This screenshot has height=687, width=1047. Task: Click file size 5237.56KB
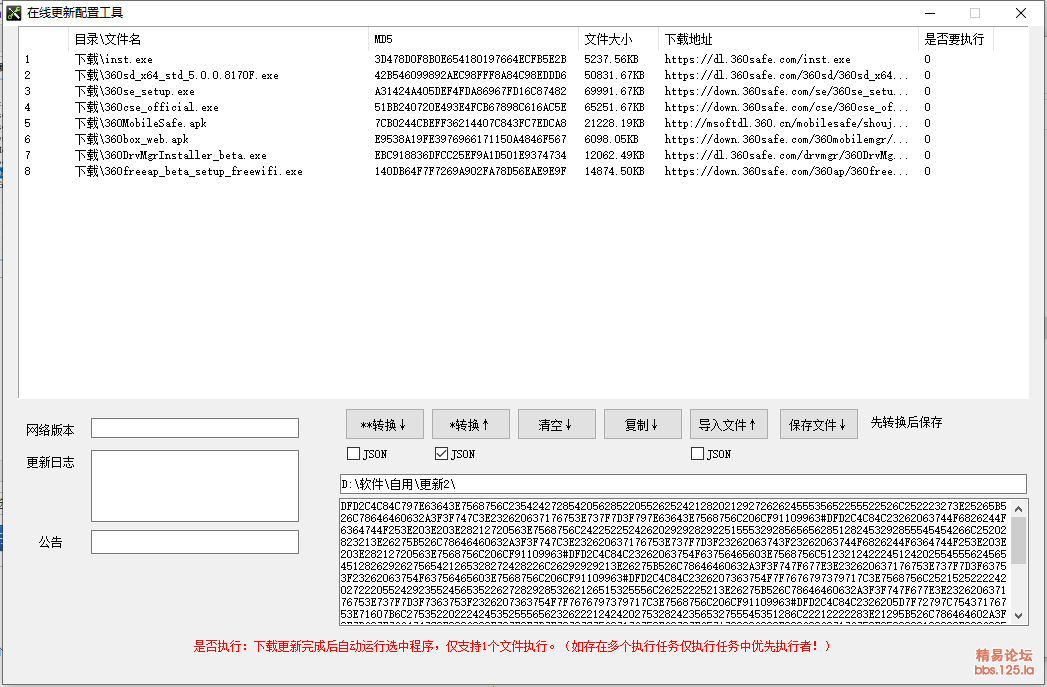pos(611,59)
